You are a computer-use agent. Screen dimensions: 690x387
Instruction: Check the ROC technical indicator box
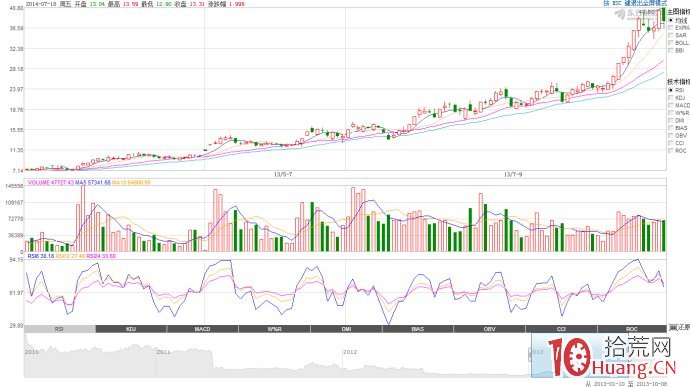tap(671, 150)
